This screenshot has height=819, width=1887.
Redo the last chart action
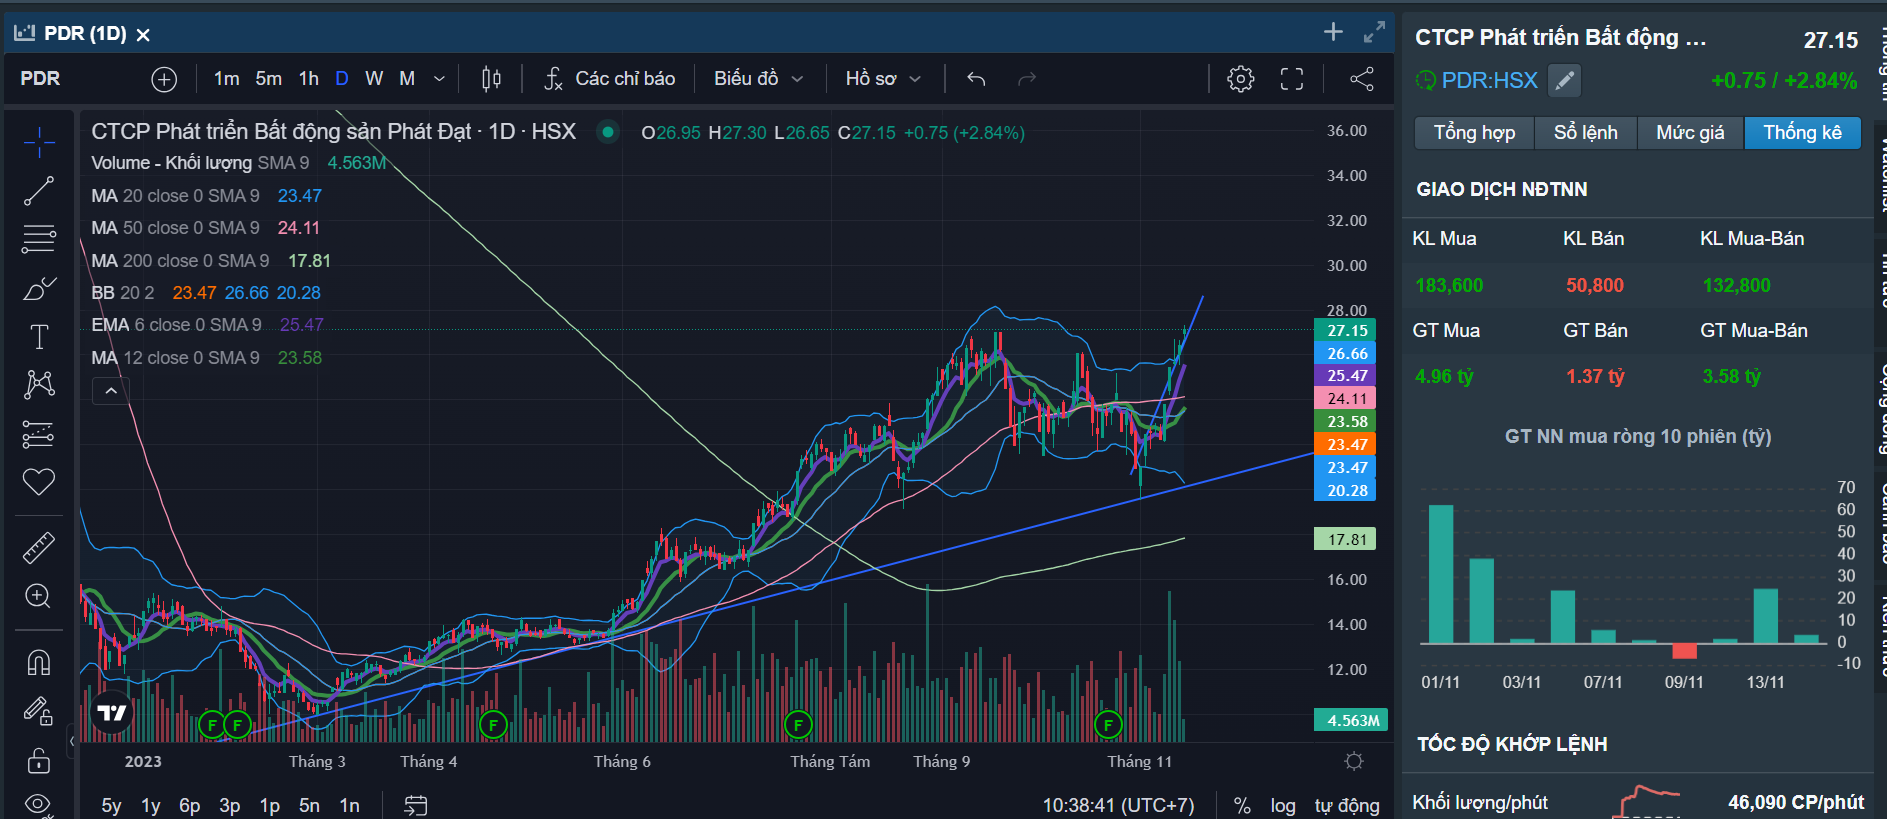pyautogui.click(x=1026, y=79)
